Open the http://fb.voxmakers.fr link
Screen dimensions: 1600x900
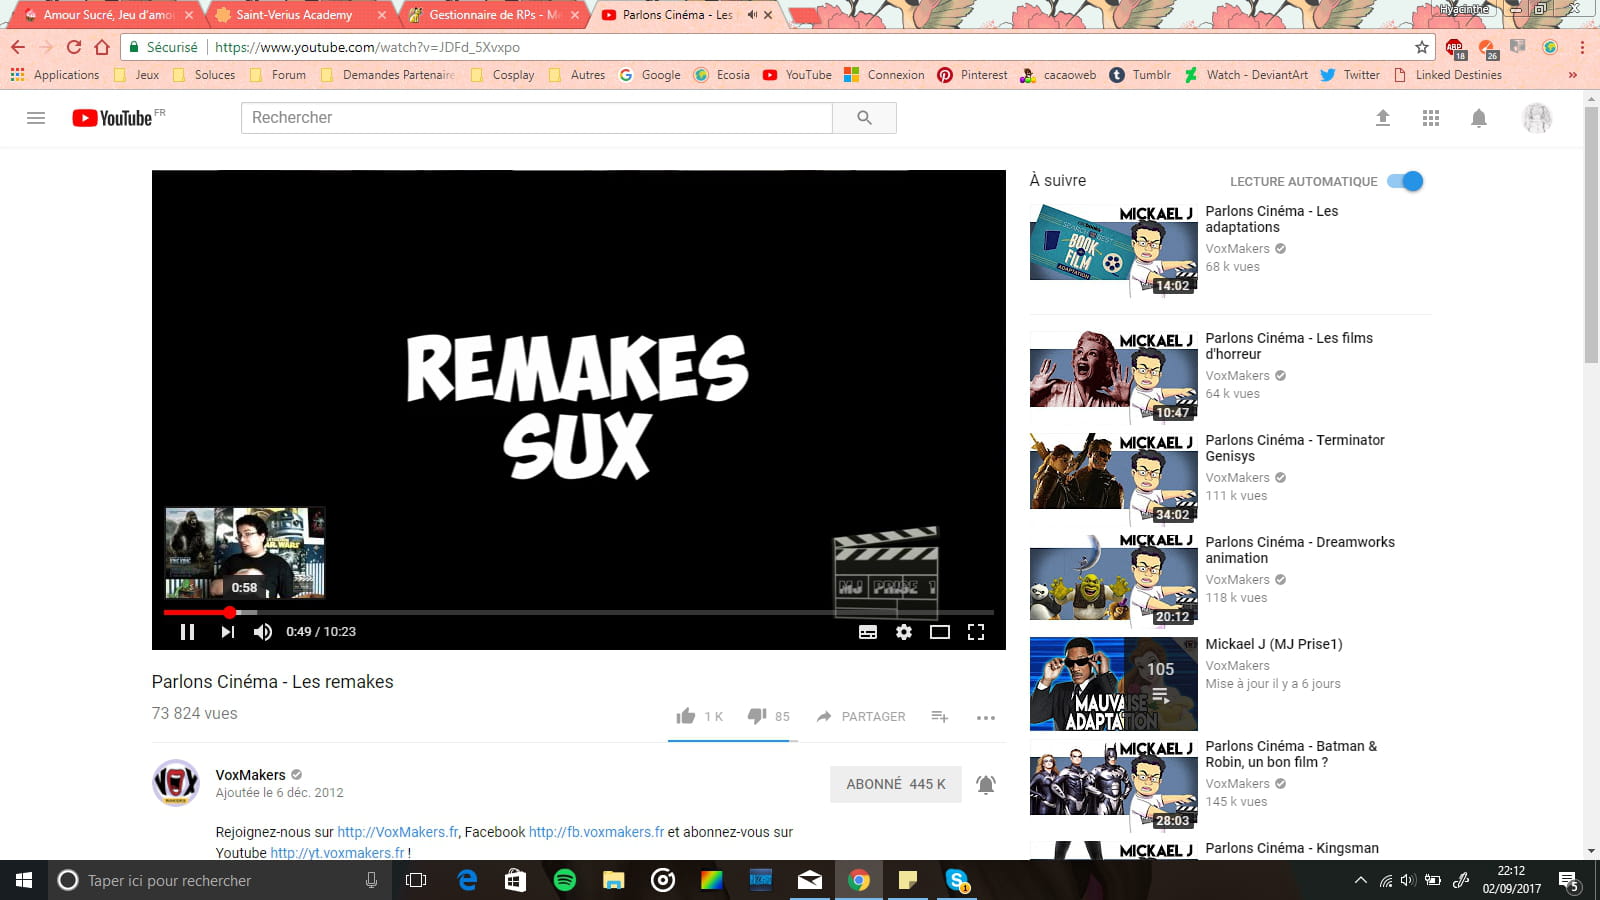596,832
